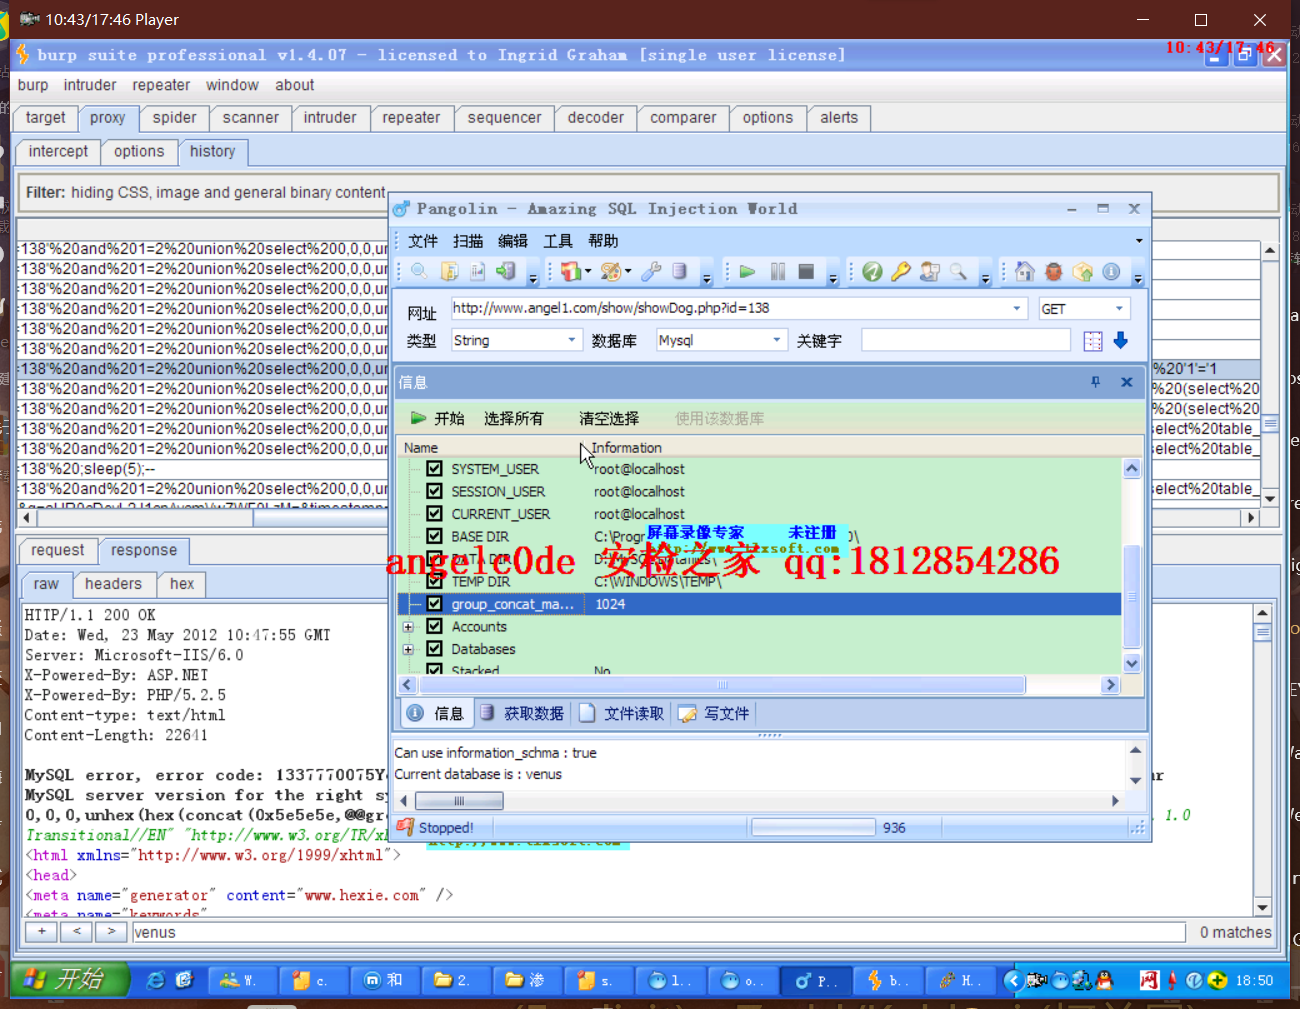
Task: Open the 工具 menu in Pangolin
Action: point(558,241)
